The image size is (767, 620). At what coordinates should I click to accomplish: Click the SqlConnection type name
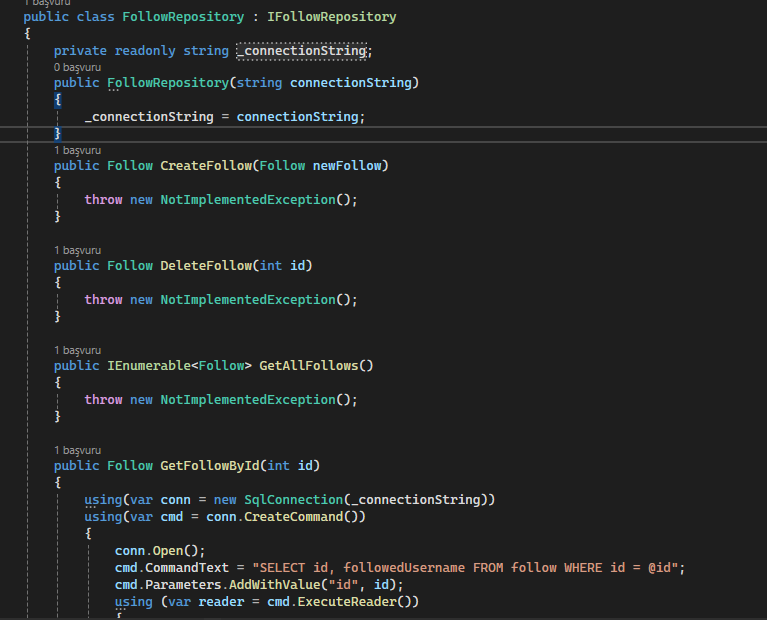pos(293,500)
